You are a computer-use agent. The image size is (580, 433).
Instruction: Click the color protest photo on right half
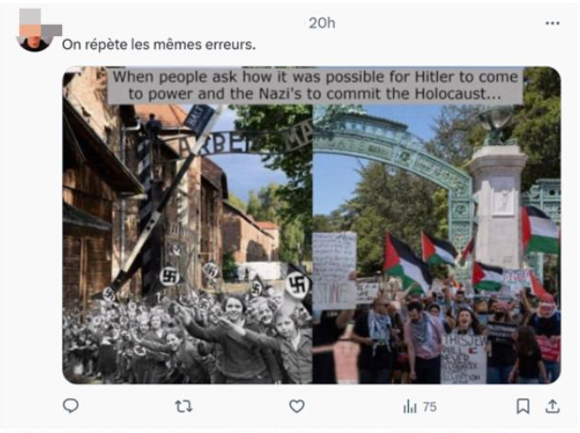pyautogui.click(x=436, y=244)
